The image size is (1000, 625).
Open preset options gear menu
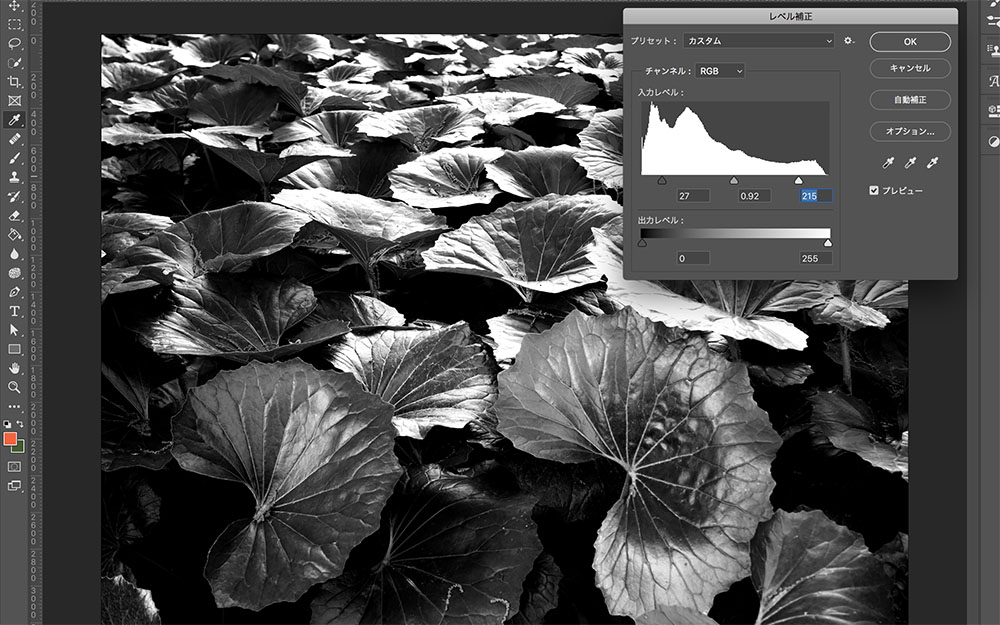(x=849, y=41)
